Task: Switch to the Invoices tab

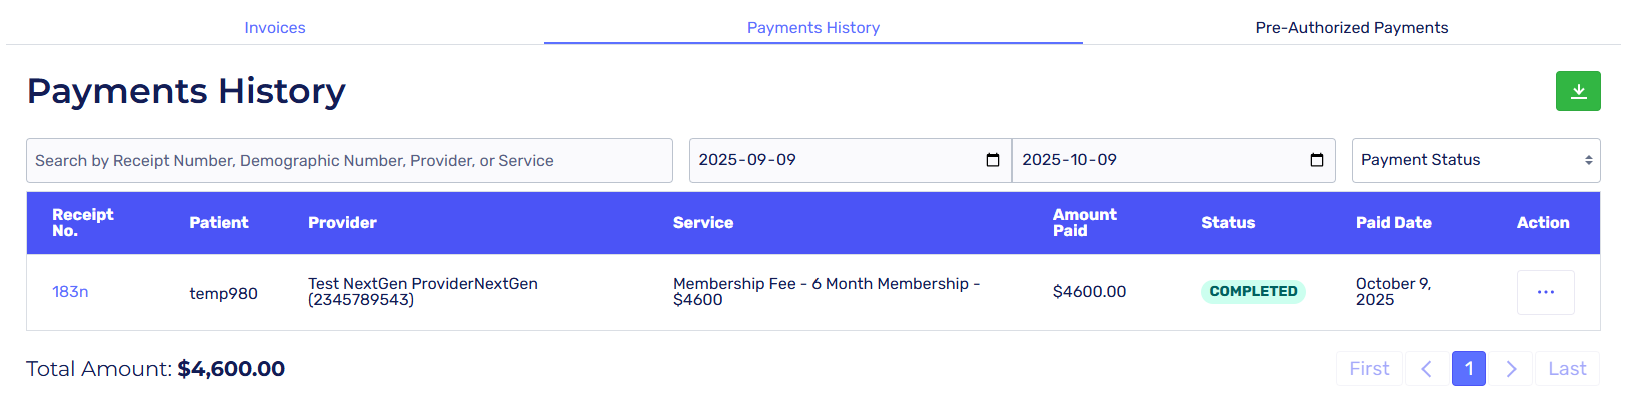Action: [275, 28]
